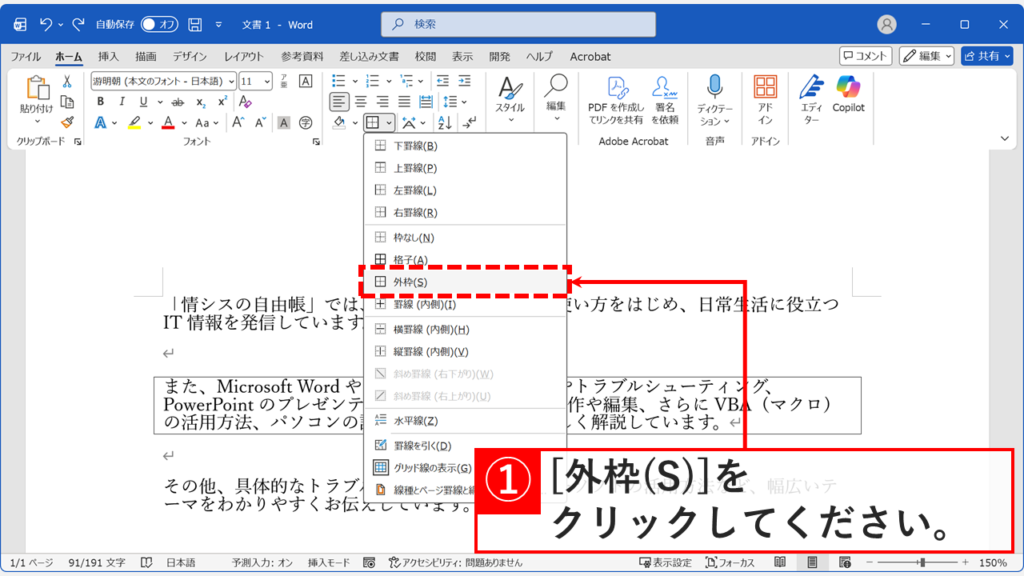1024x576 pixels.
Task: Toggle Bold formatting in the Font group
Action: (101, 99)
